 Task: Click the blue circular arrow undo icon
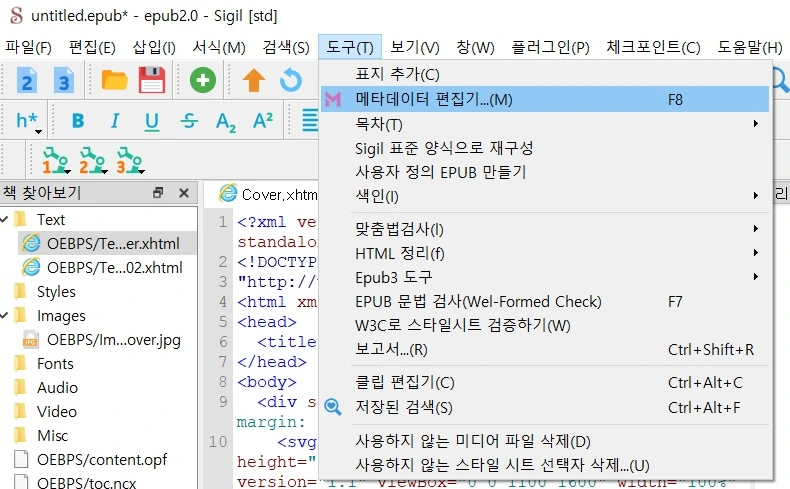click(x=291, y=80)
